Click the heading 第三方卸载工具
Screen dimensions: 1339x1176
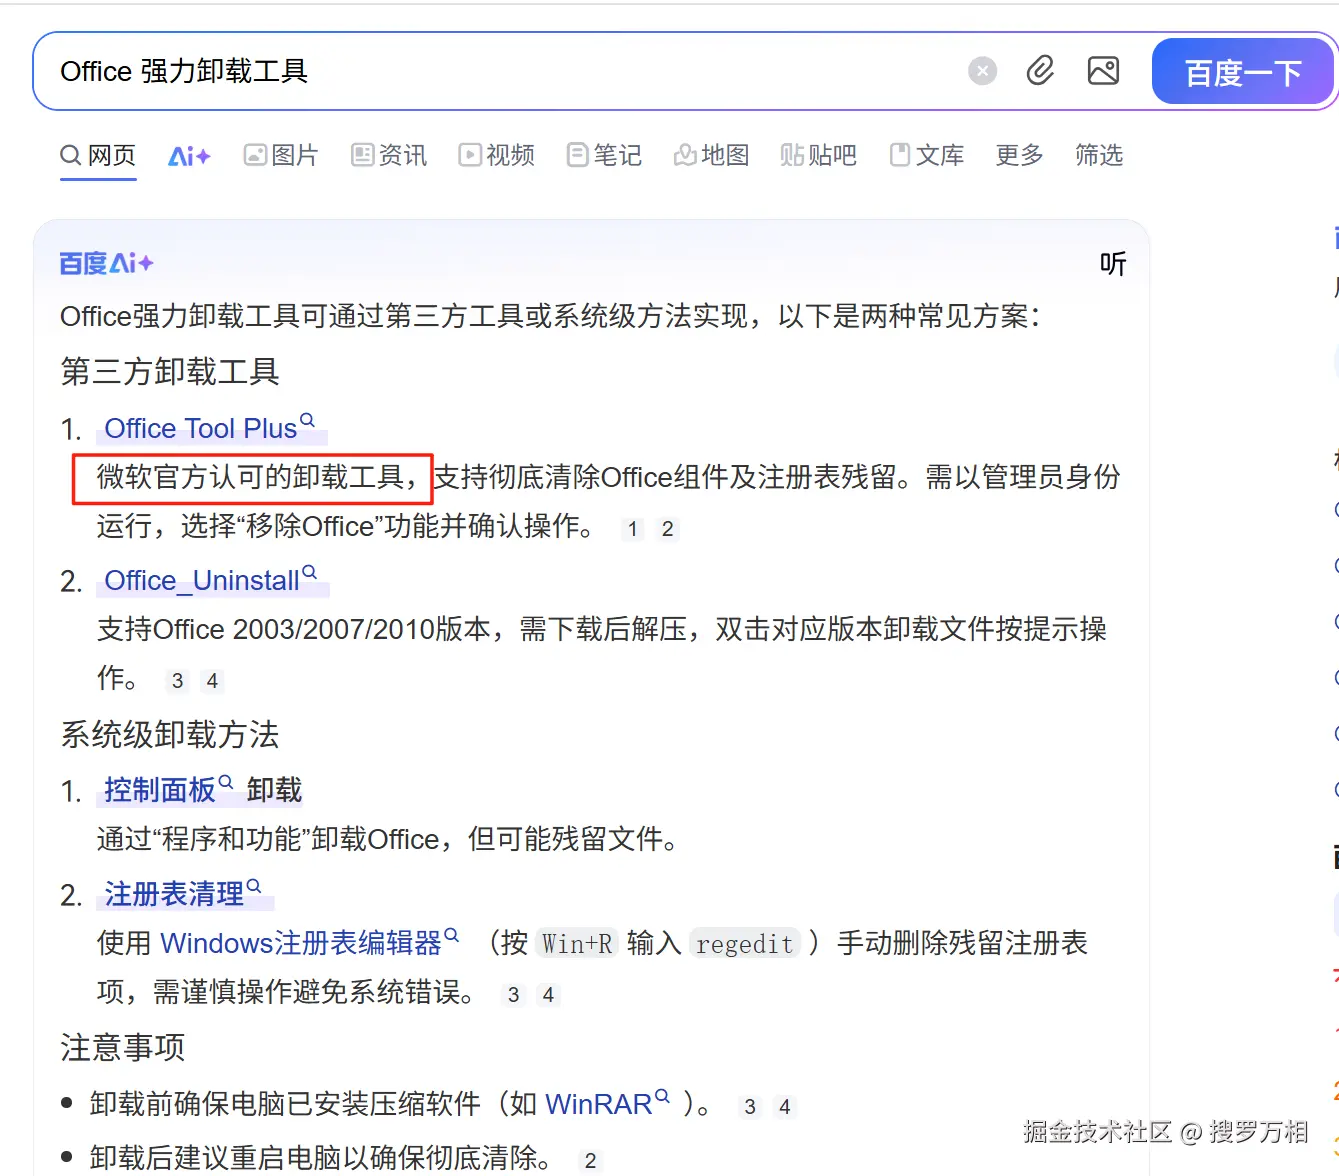(x=170, y=372)
